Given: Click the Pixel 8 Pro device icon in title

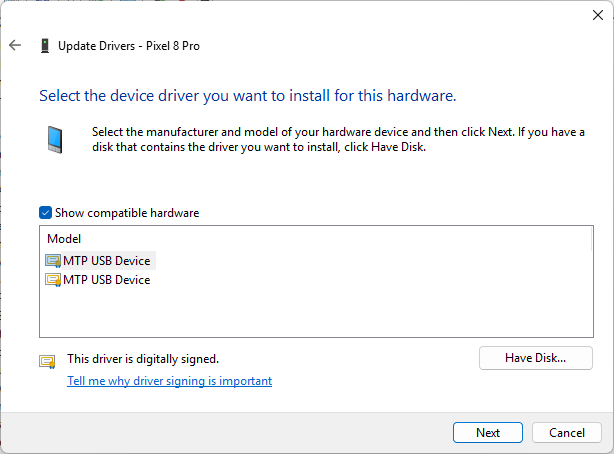Looking at the screenshot, I should [45, 46].
